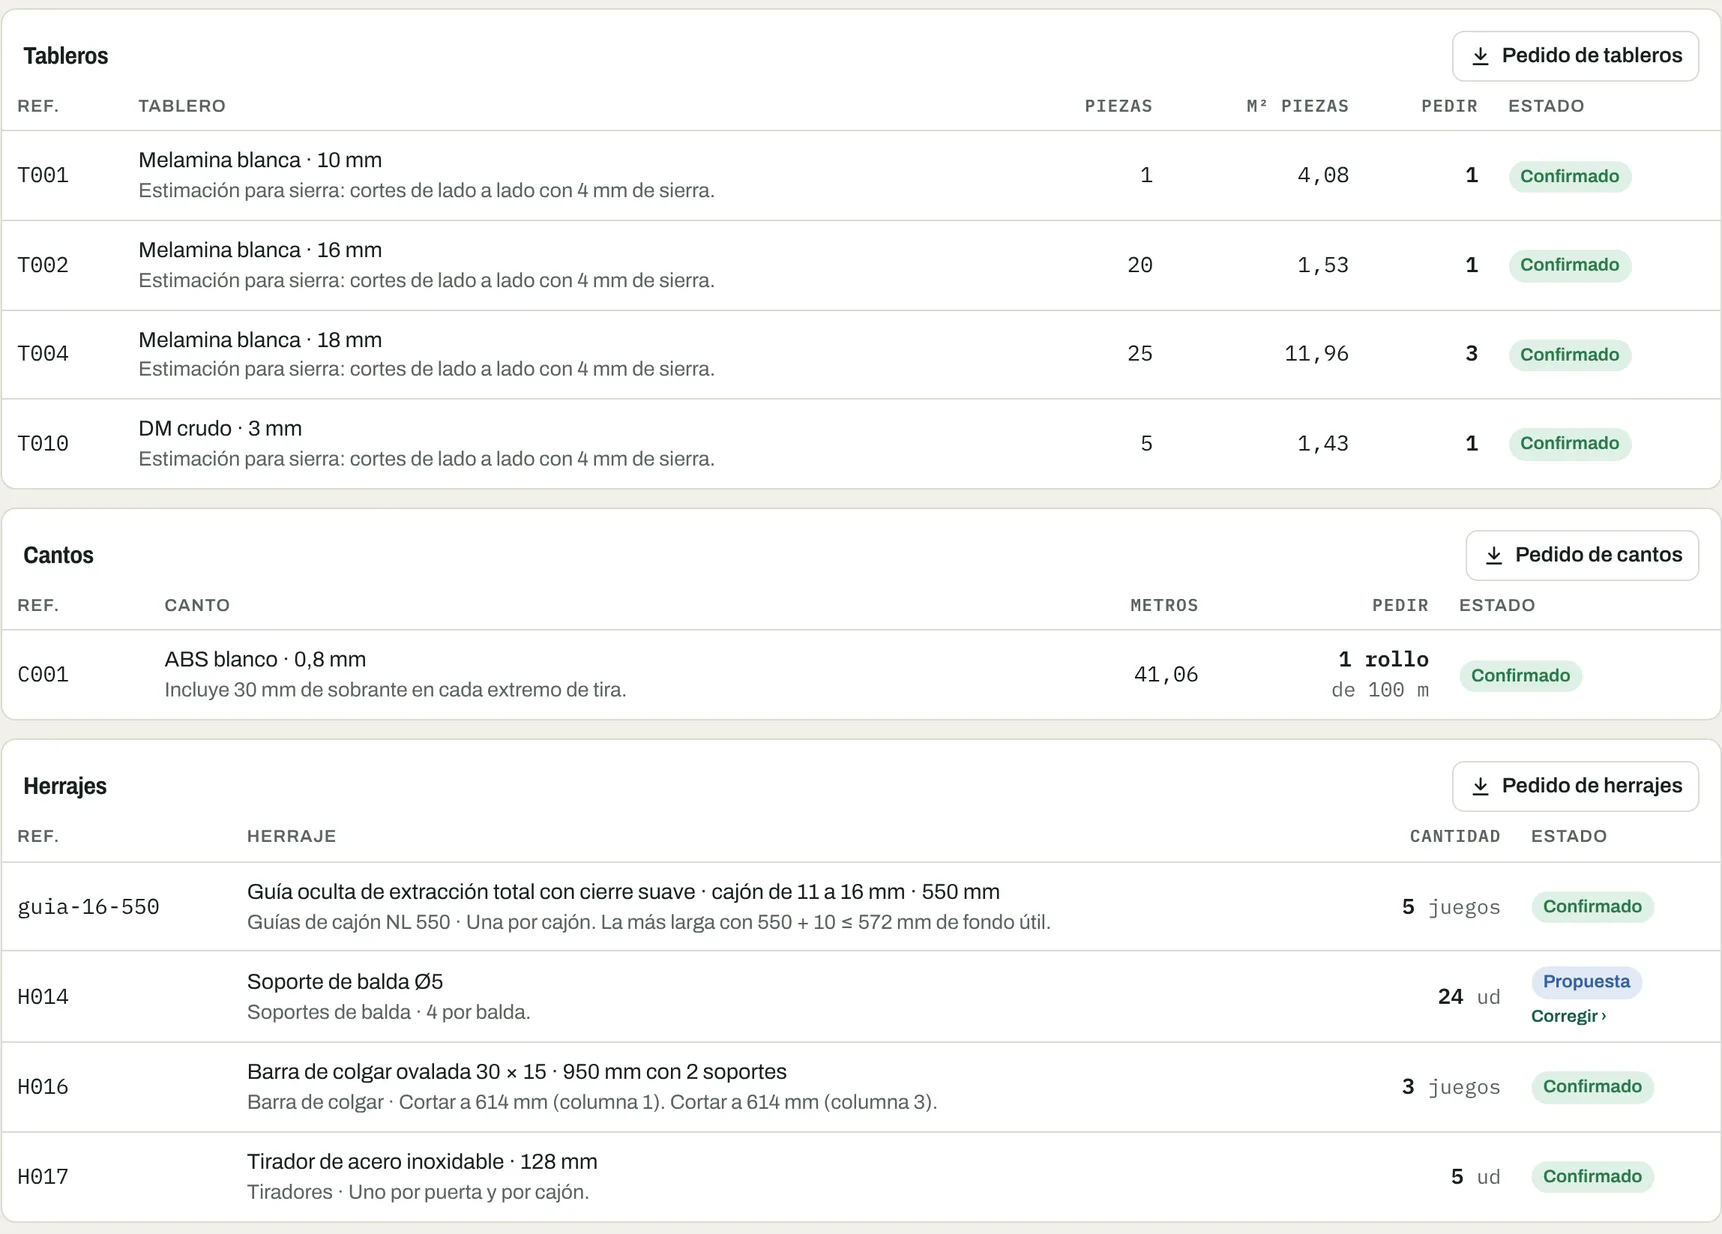Image resolution: width=1722 pixels, height=1234 pixels.
Task: Click the Propuesta badge for Soporte de balda
Action: point(1586,982)
